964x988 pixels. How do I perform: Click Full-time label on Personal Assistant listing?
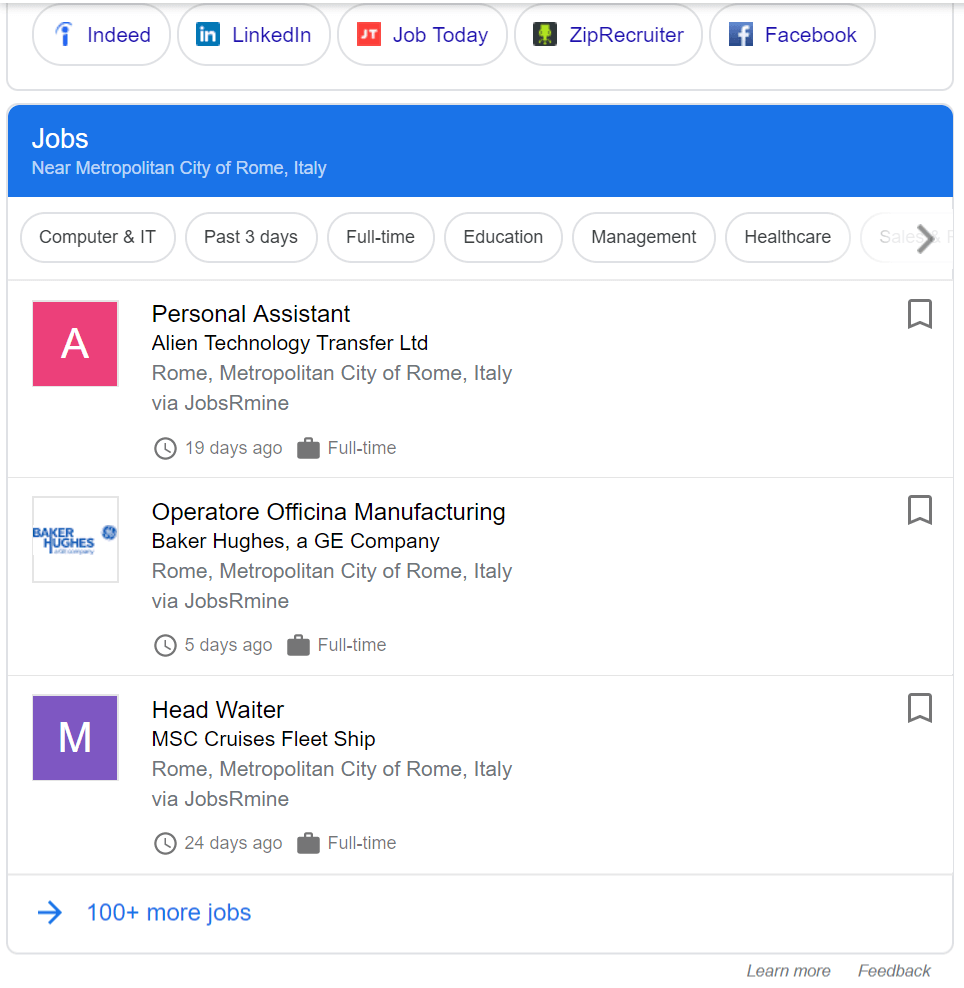pos(362,448)
